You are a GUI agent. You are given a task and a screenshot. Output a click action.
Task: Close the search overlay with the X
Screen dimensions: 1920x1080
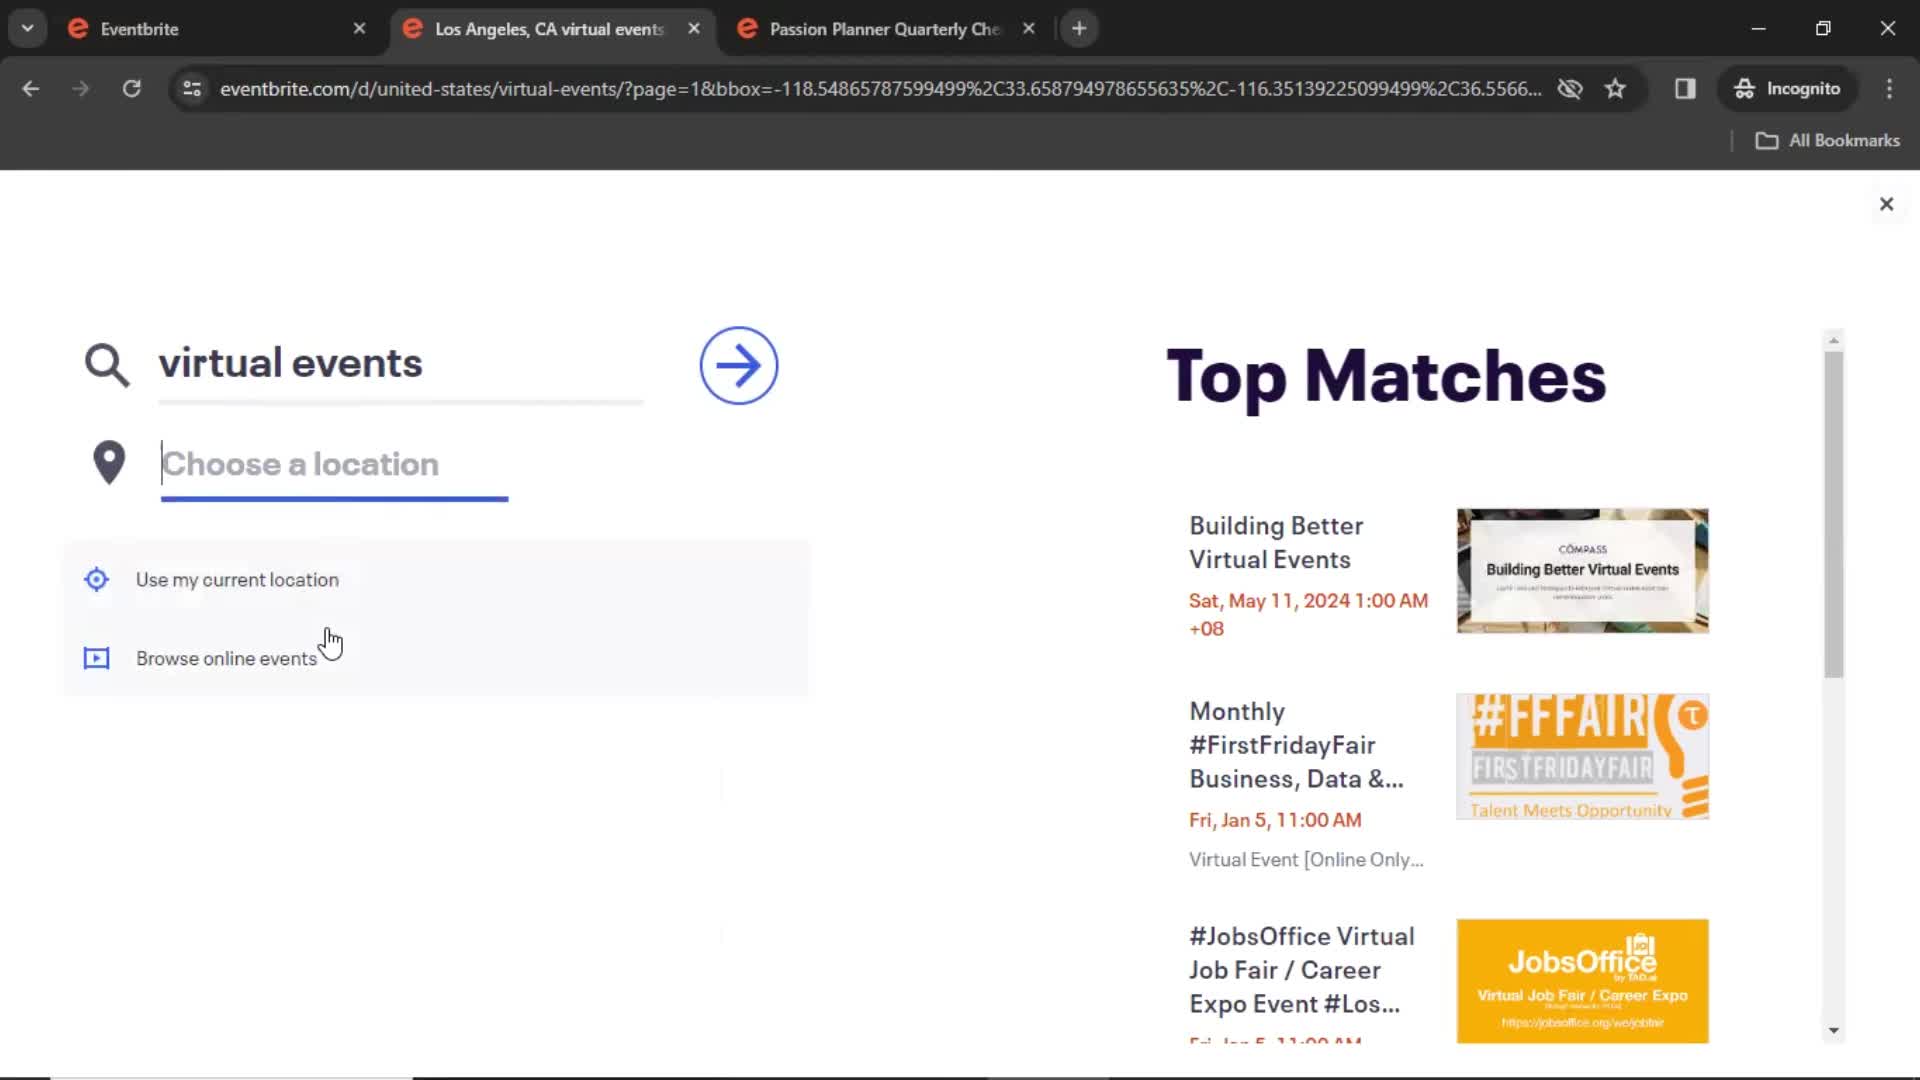(1886, 204)
